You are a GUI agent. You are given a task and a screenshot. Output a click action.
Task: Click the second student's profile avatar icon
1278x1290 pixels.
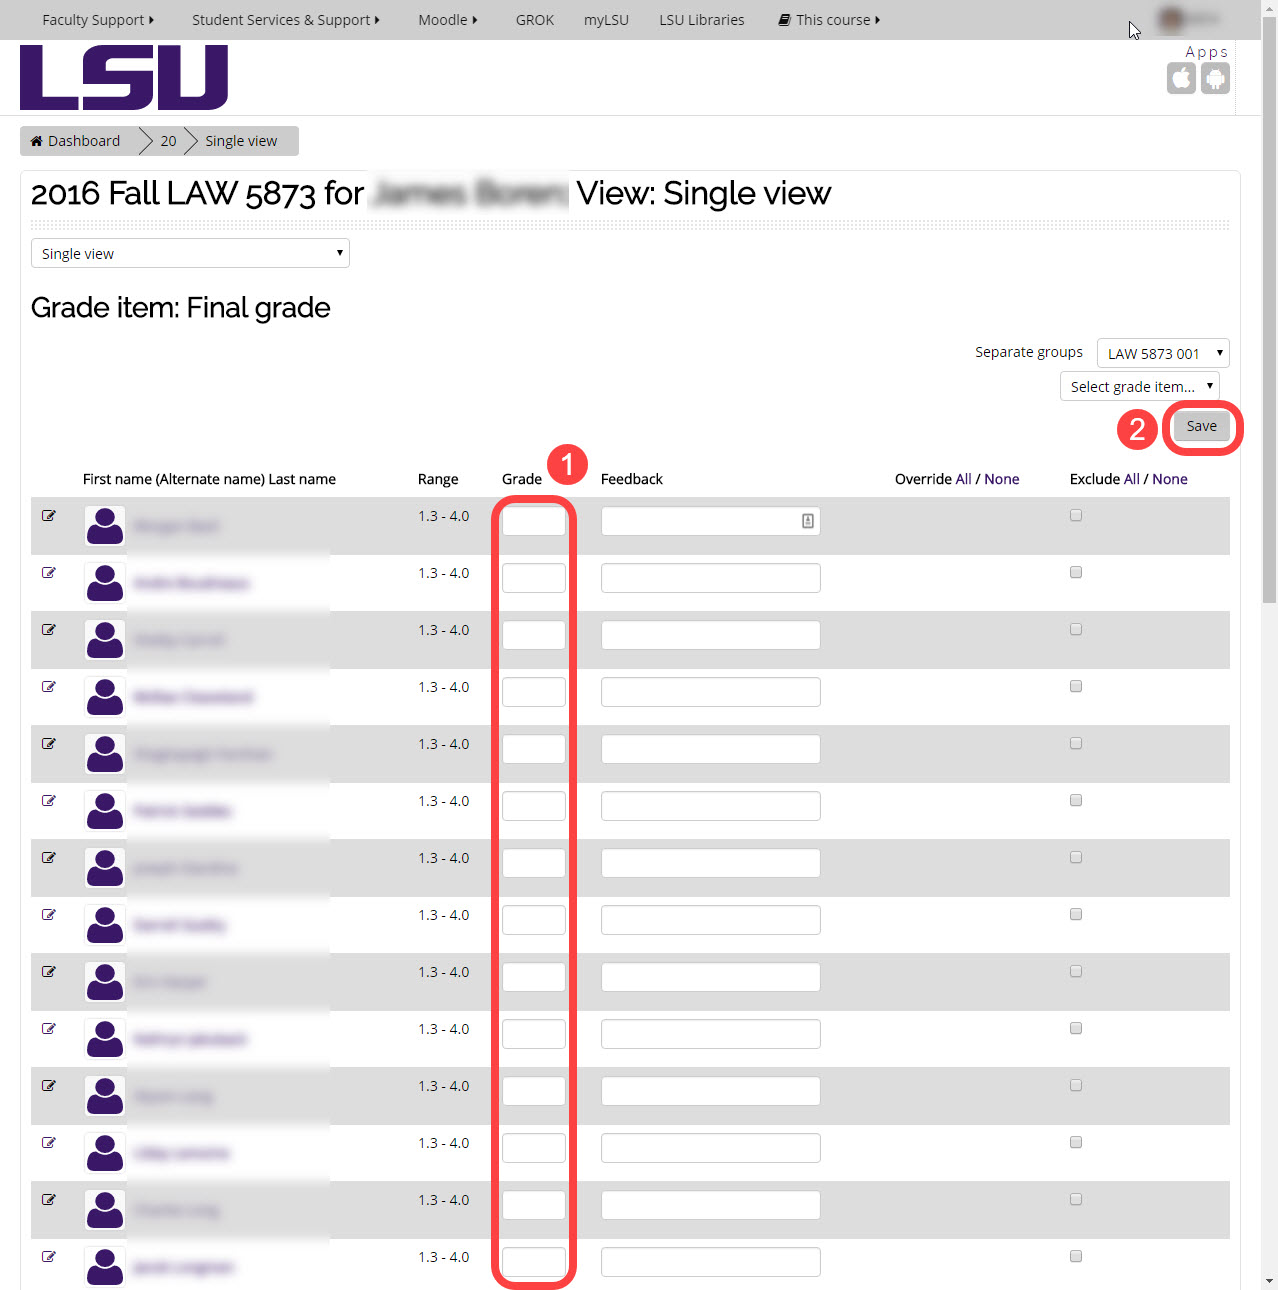tap(104, 583)
